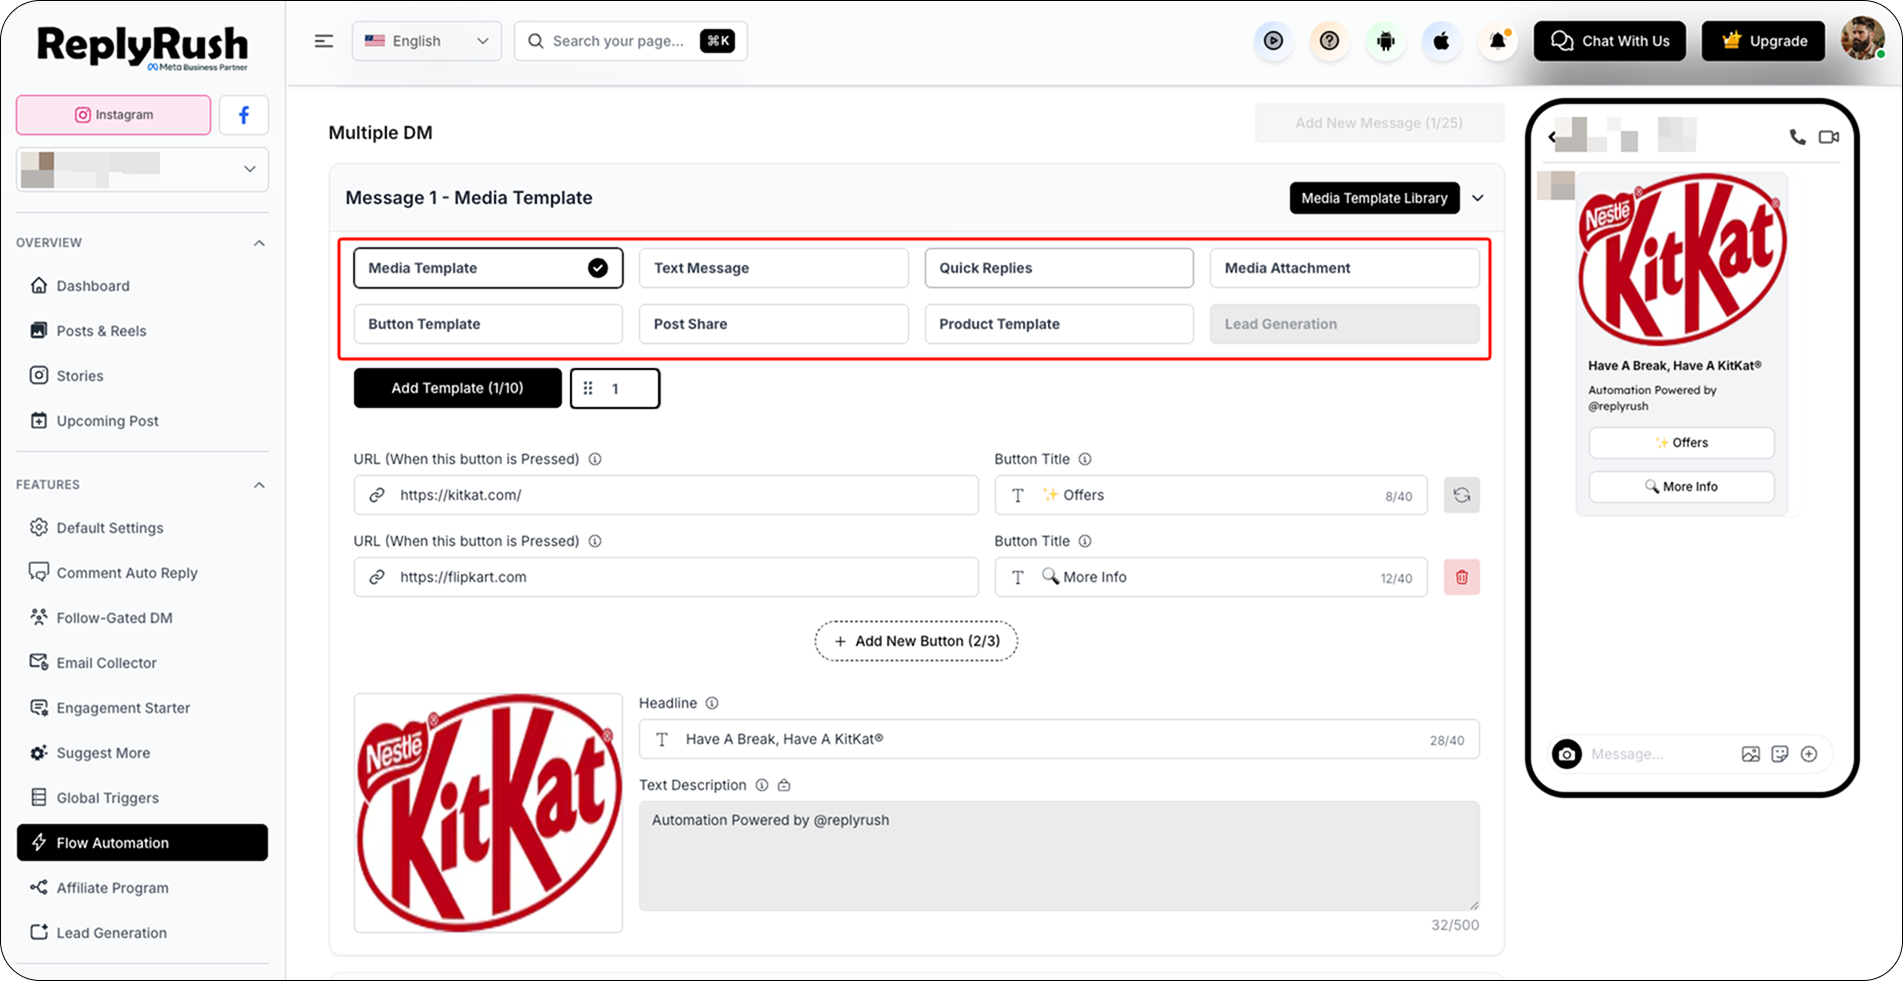Click the Chat With Us button
Viewport: 1903px width, 981px height.
click(1609, 41)
